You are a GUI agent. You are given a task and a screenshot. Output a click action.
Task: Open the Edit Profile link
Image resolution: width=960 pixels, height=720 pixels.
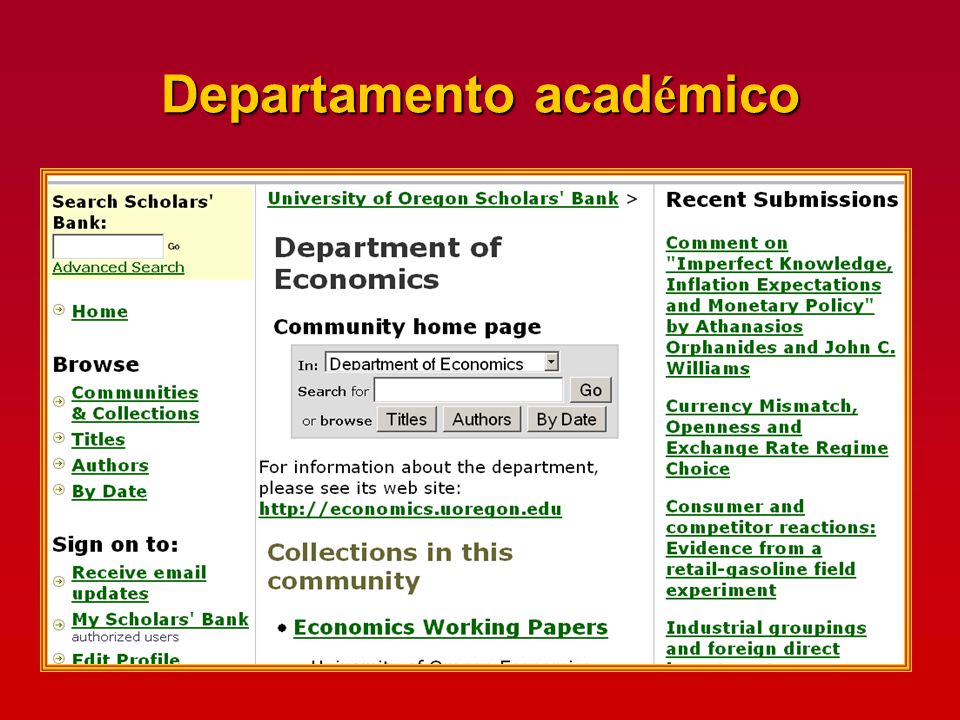[x=126, y=658]
